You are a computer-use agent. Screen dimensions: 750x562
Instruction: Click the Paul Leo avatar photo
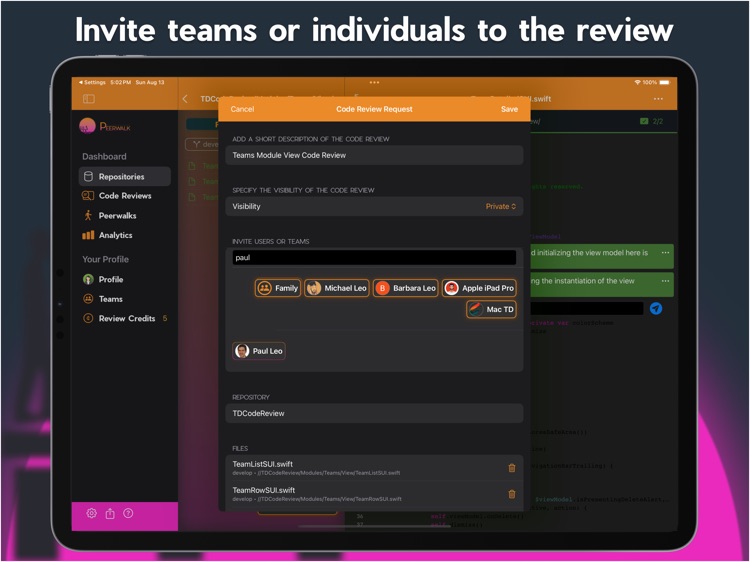click(x=242, y=351)
